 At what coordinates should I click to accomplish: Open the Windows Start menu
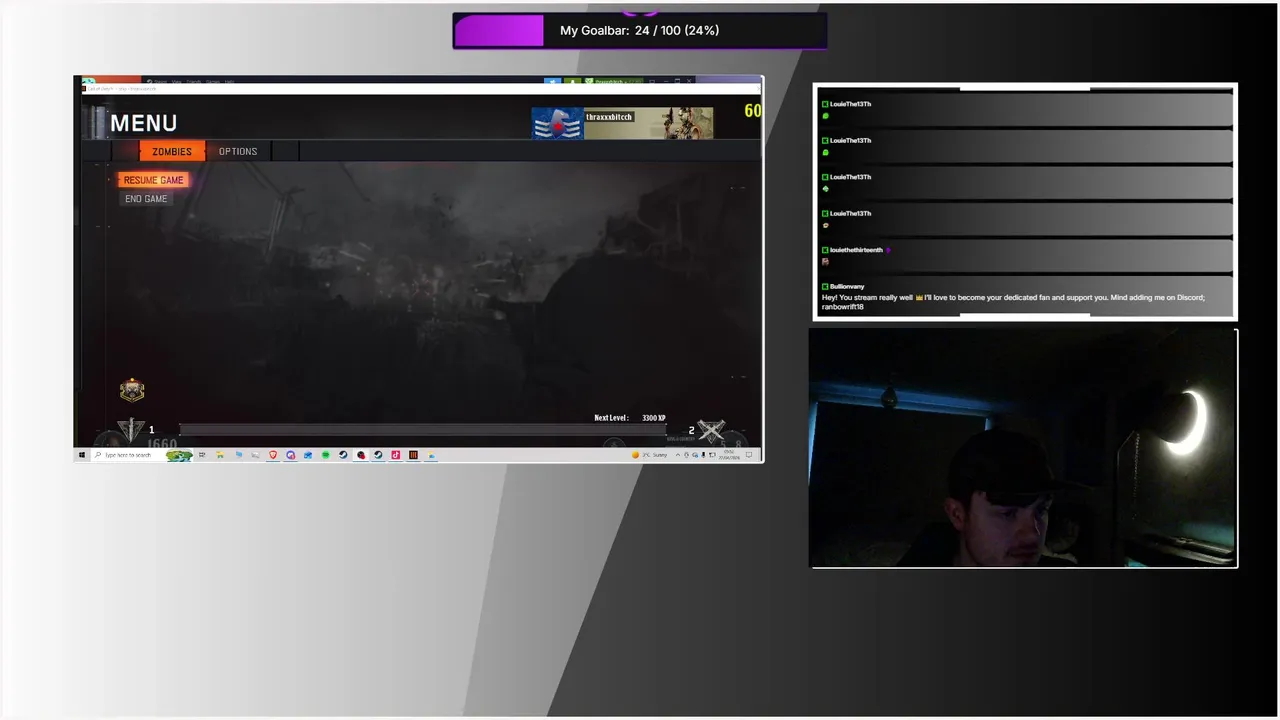[x=82, y=455]
